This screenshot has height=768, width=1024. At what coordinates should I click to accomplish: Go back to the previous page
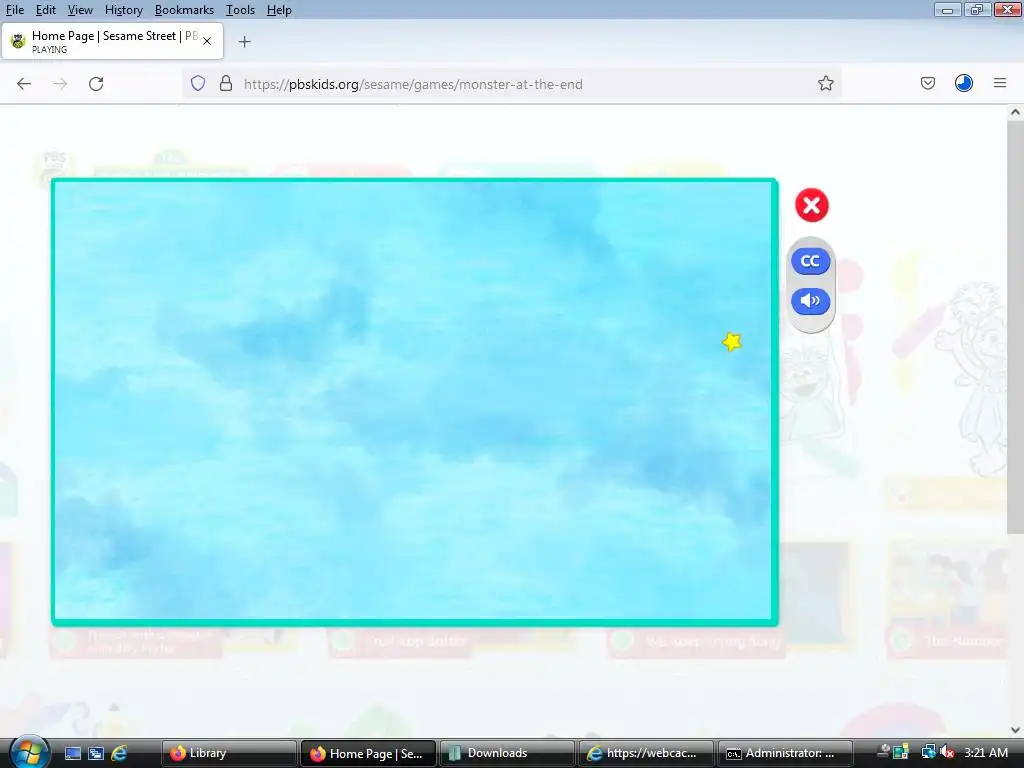coord(24,84)
